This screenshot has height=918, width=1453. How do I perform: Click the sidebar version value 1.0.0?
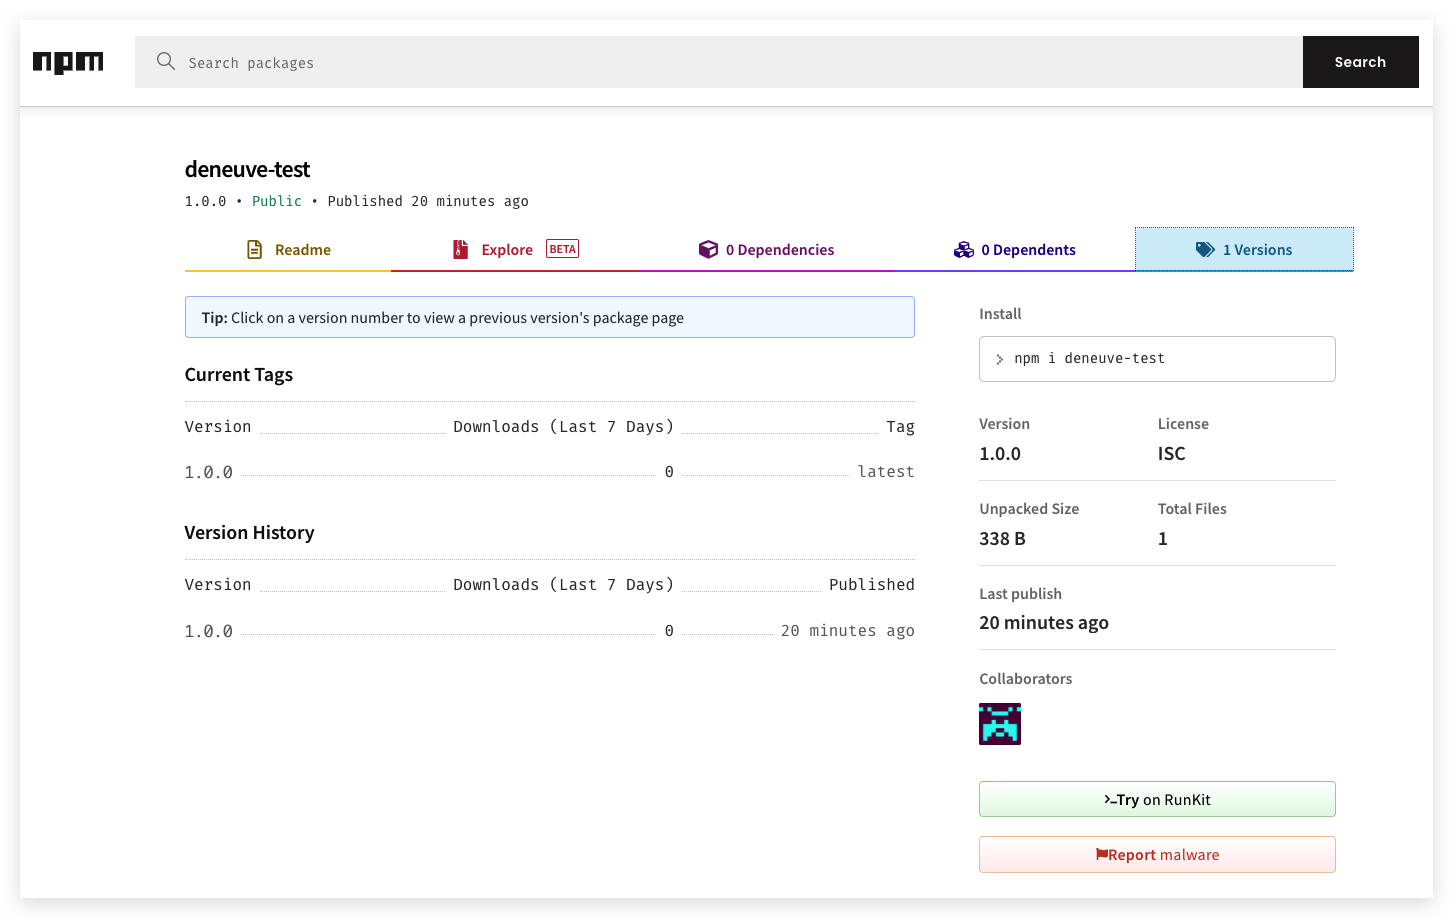(1000, 454)
